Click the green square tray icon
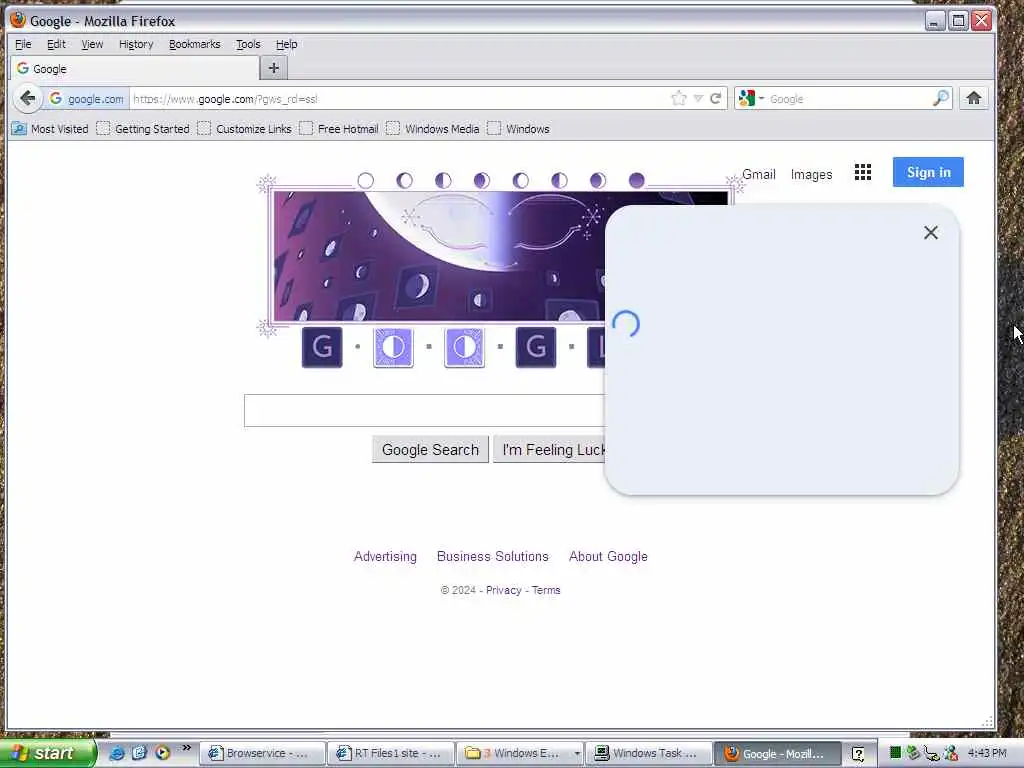Screen dimensions: 1024x768 click(x=895, y=753)
